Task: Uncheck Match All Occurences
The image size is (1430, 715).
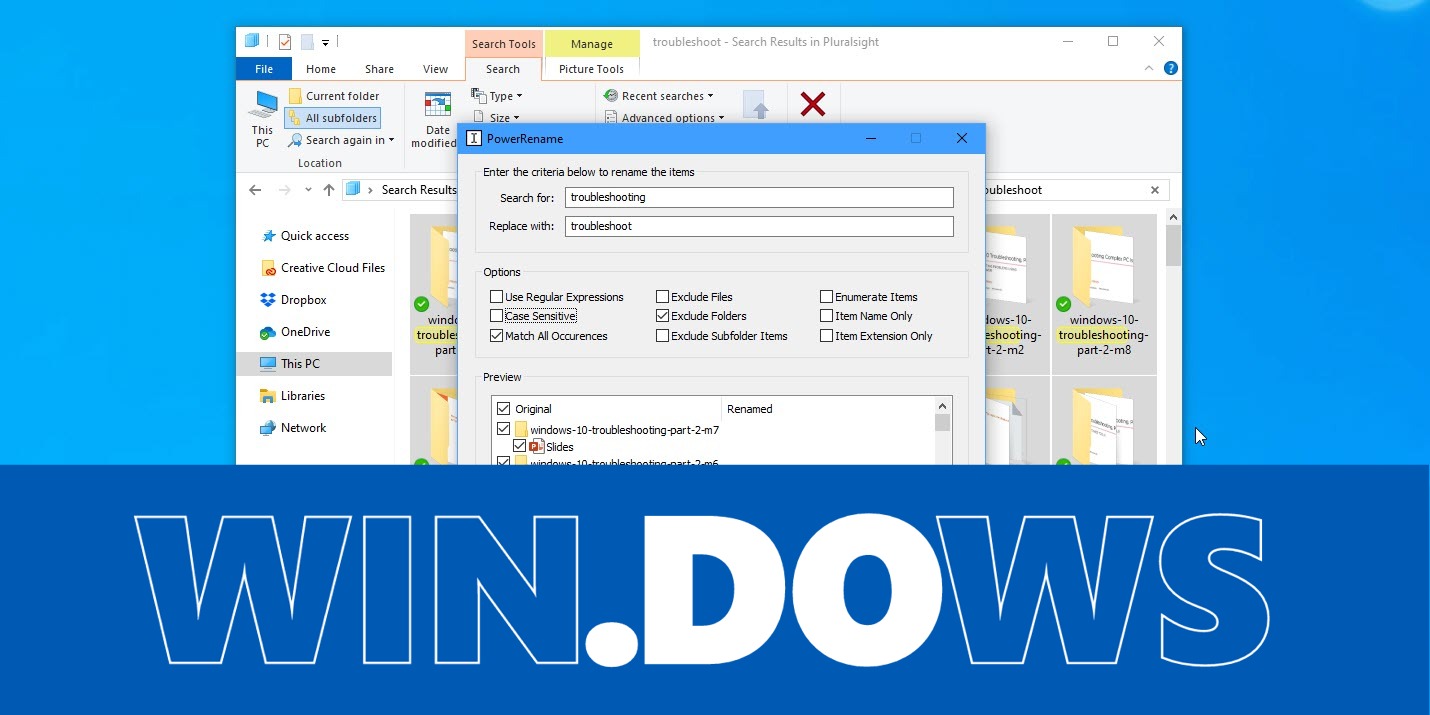Action: 496,336
